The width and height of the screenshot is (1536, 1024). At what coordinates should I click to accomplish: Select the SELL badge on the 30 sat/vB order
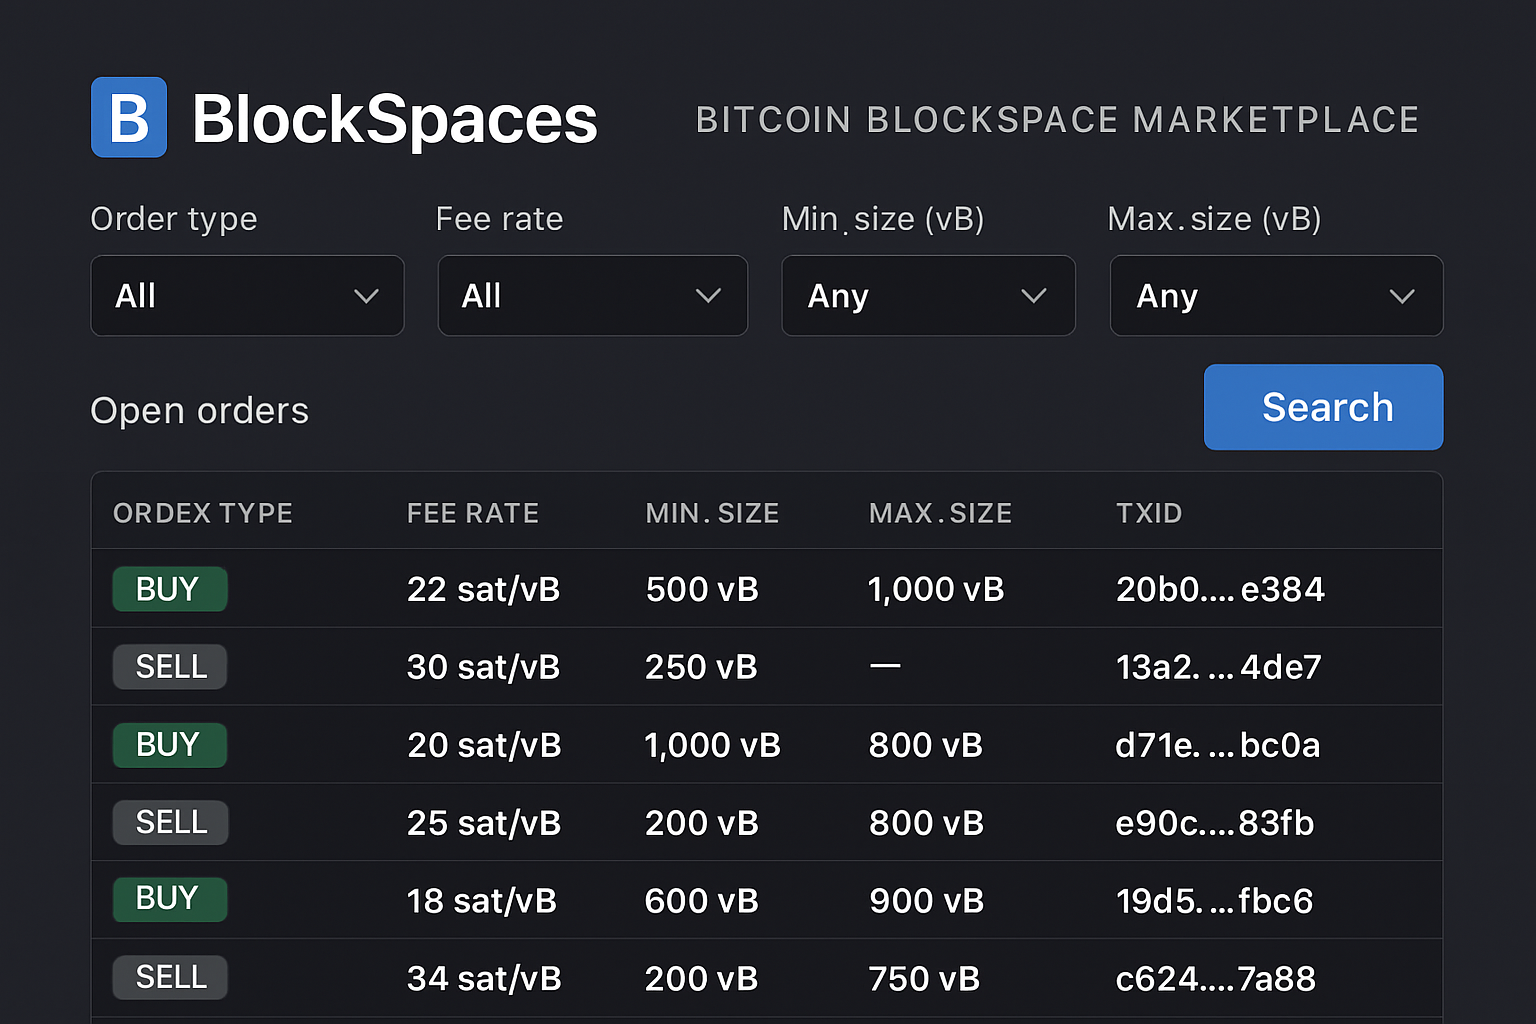(x=169, y=666)
